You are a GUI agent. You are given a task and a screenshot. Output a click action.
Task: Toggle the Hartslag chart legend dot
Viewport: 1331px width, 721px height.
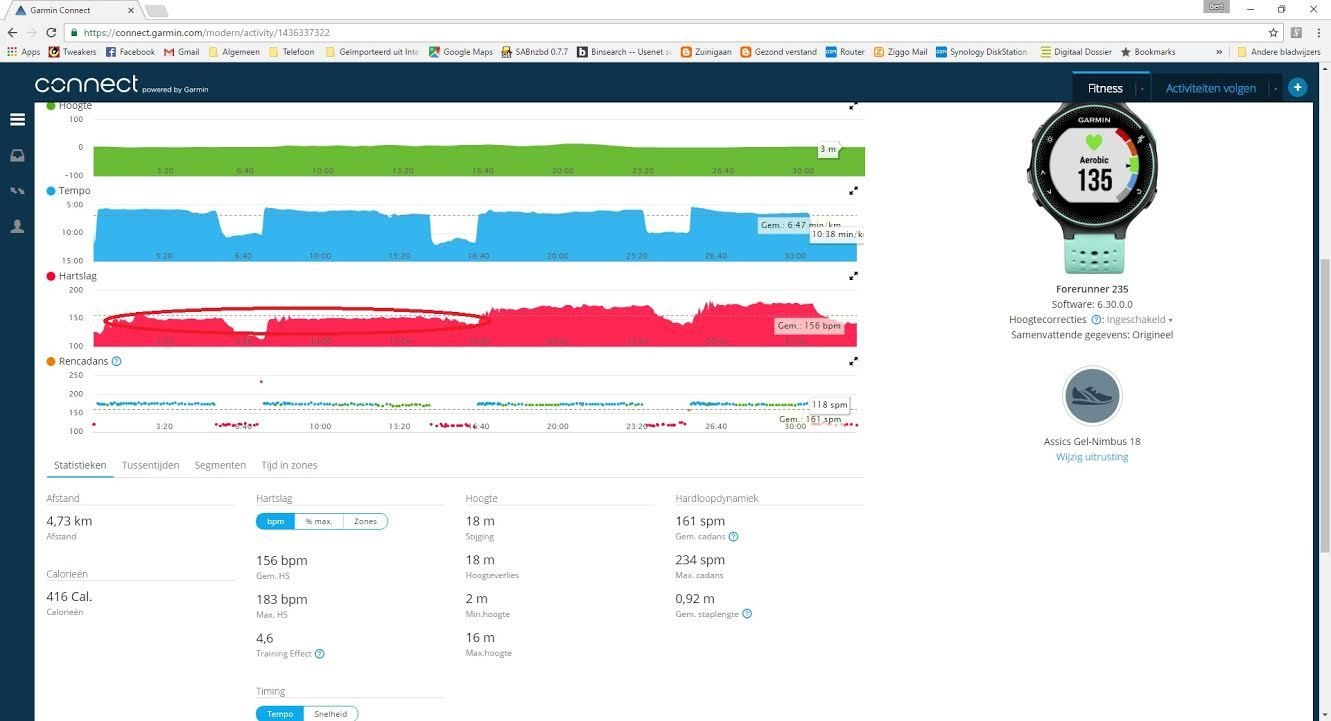[51, 276]
